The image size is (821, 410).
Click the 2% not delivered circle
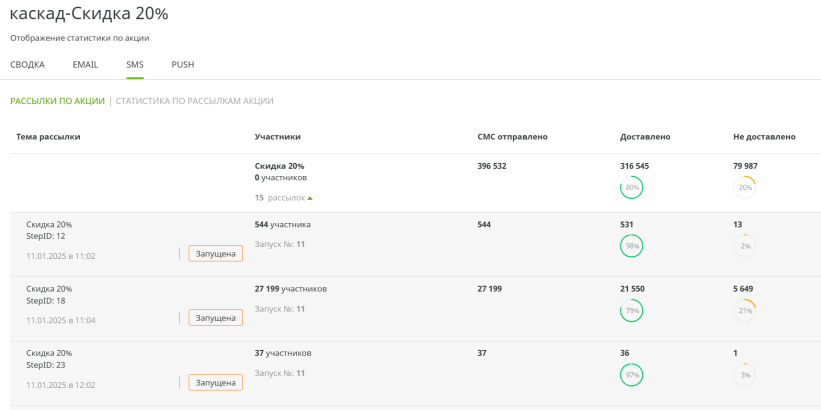pos(744,246)
